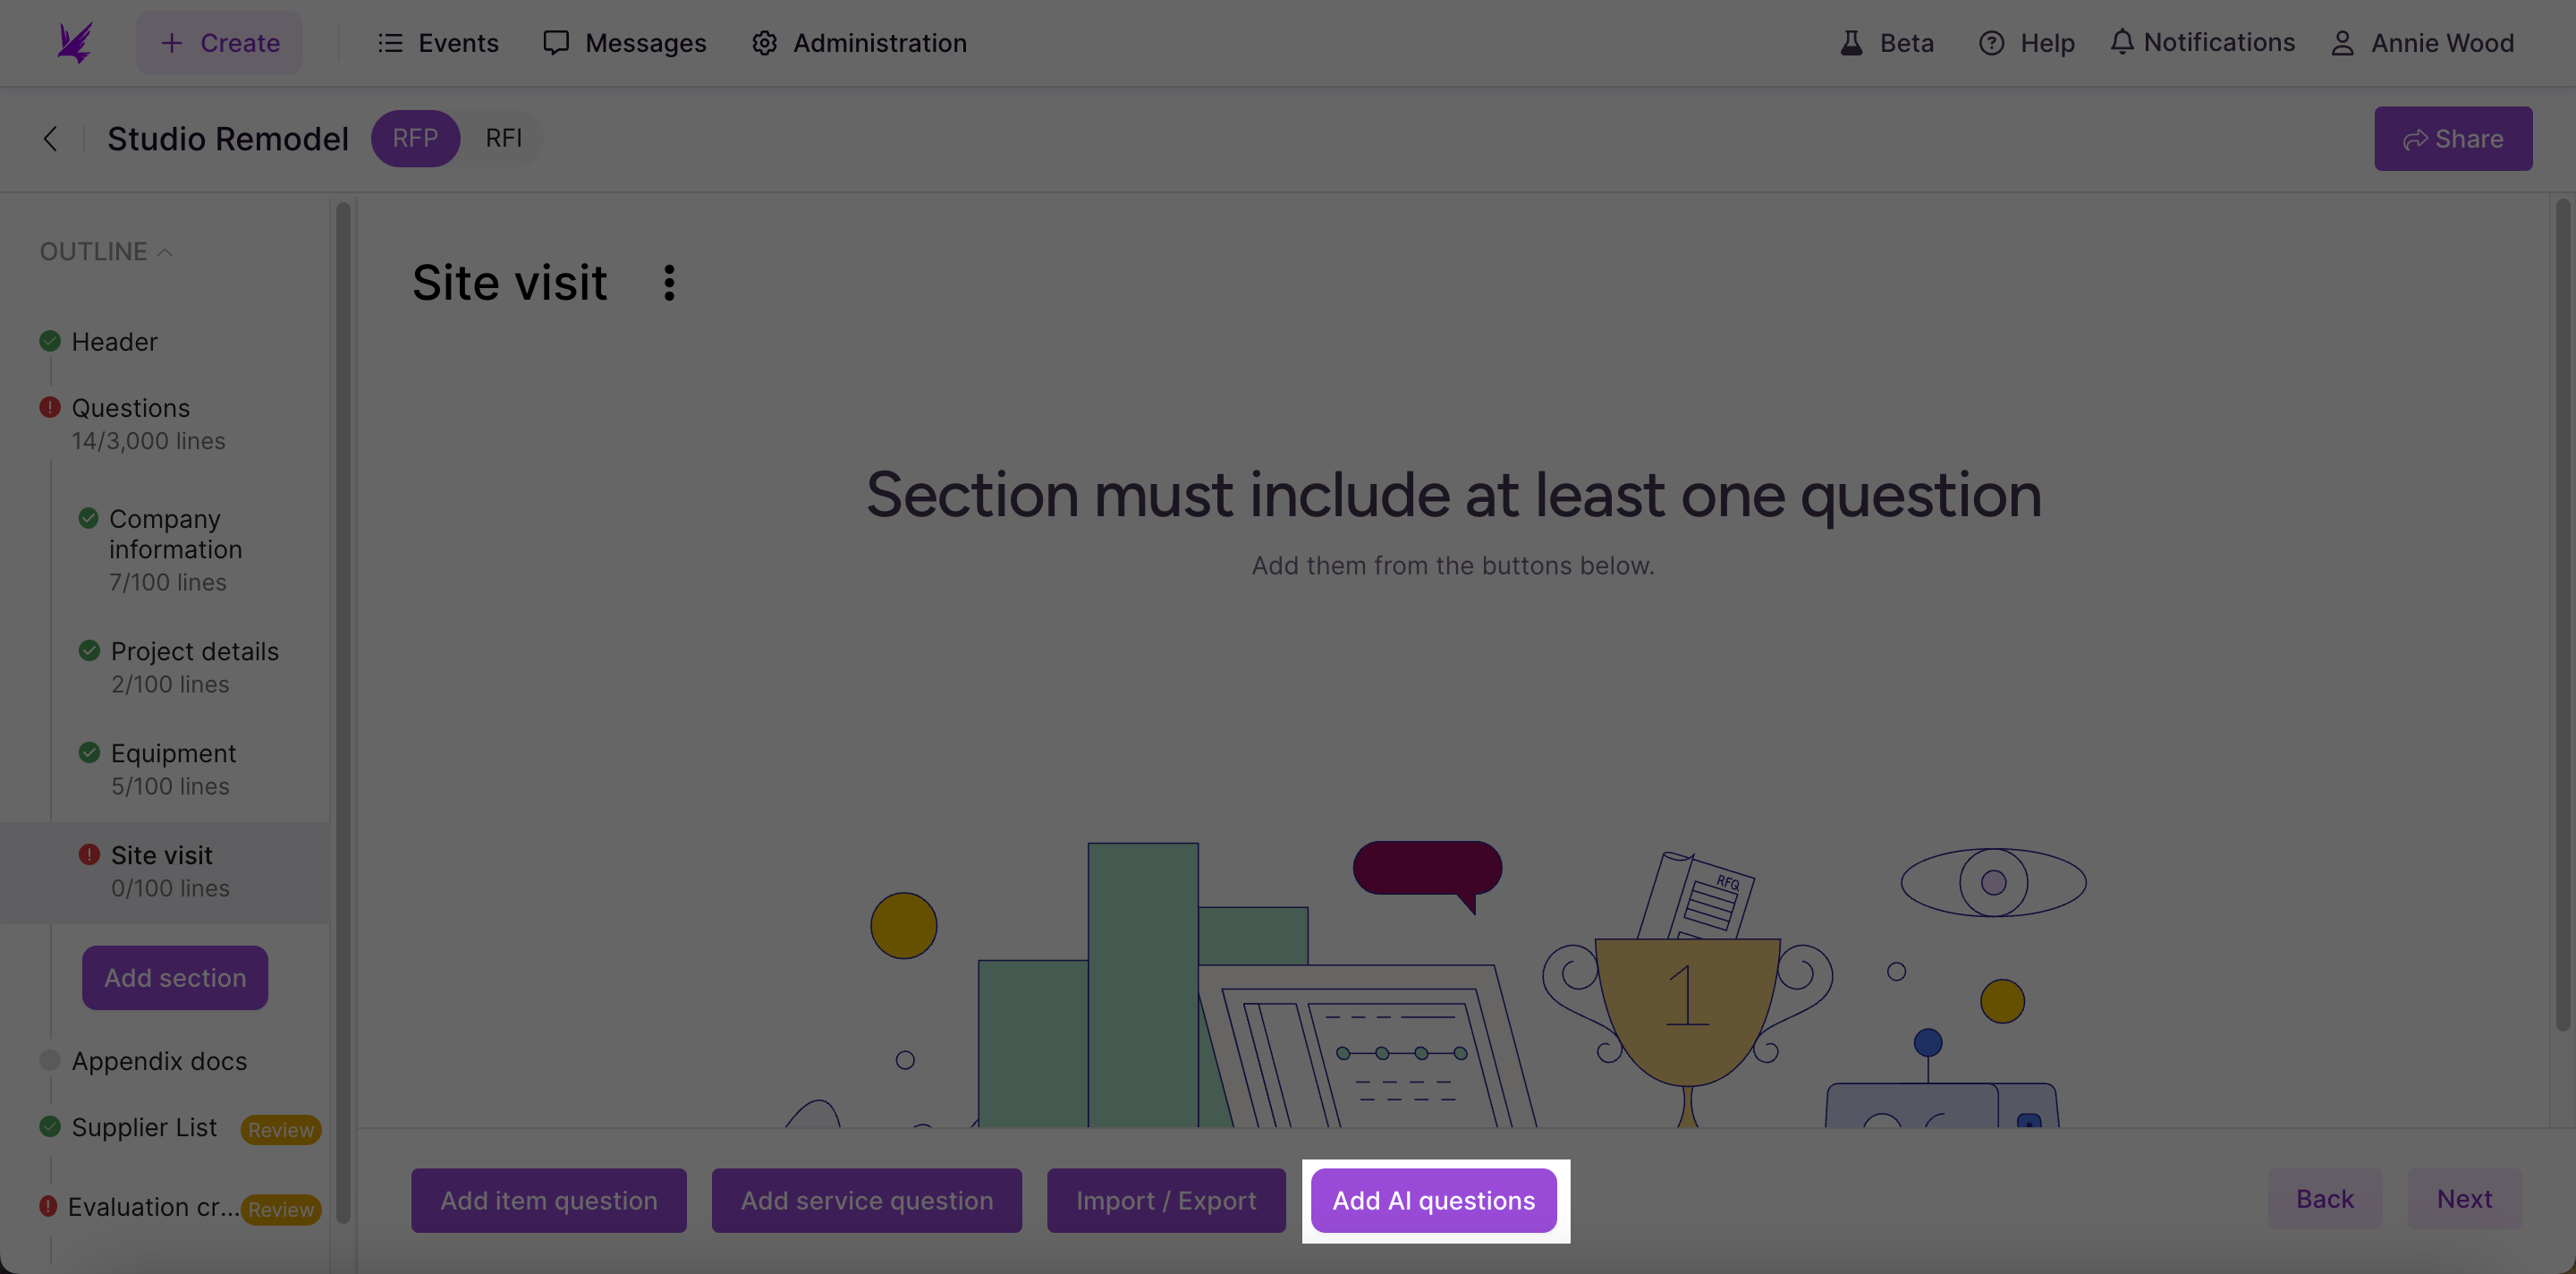Open Help via question mark icon
Viewport: 2576px width, 1274px height.
click(1991, 43)
